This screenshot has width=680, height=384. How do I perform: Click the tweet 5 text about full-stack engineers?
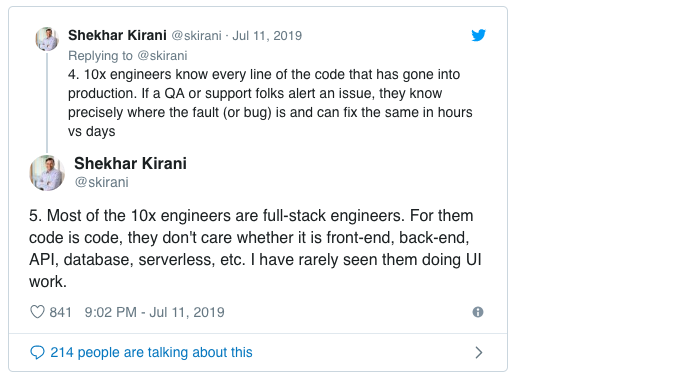pyautogui.click(x=255, y=249)
